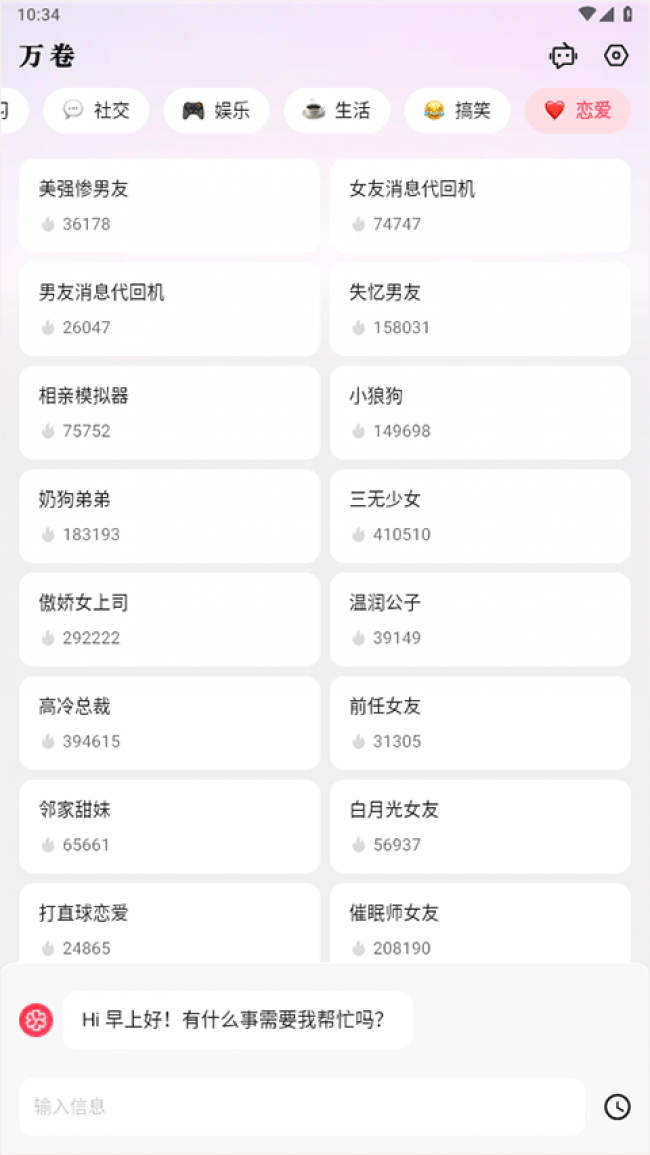Open the 美强惨男友 card
Screen dimensions: 650x1155
[169, 205]
